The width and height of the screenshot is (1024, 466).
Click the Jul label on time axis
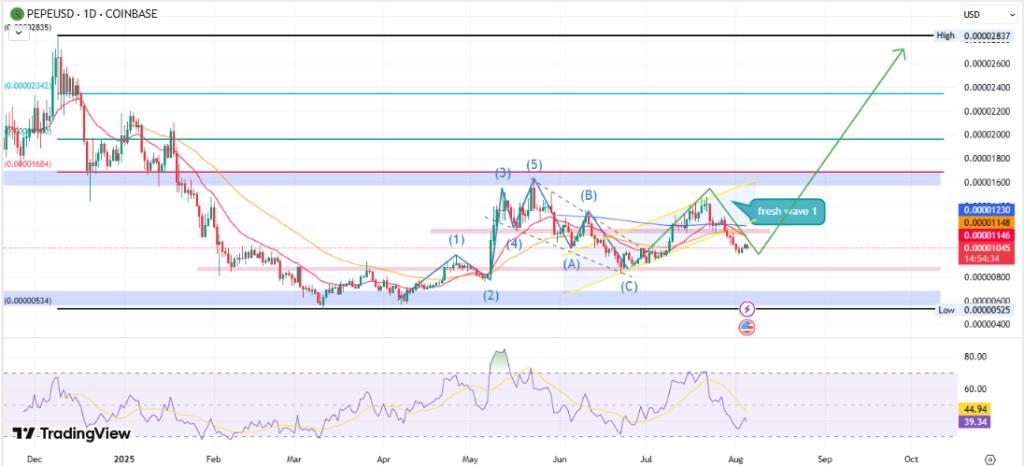(647, 459)
